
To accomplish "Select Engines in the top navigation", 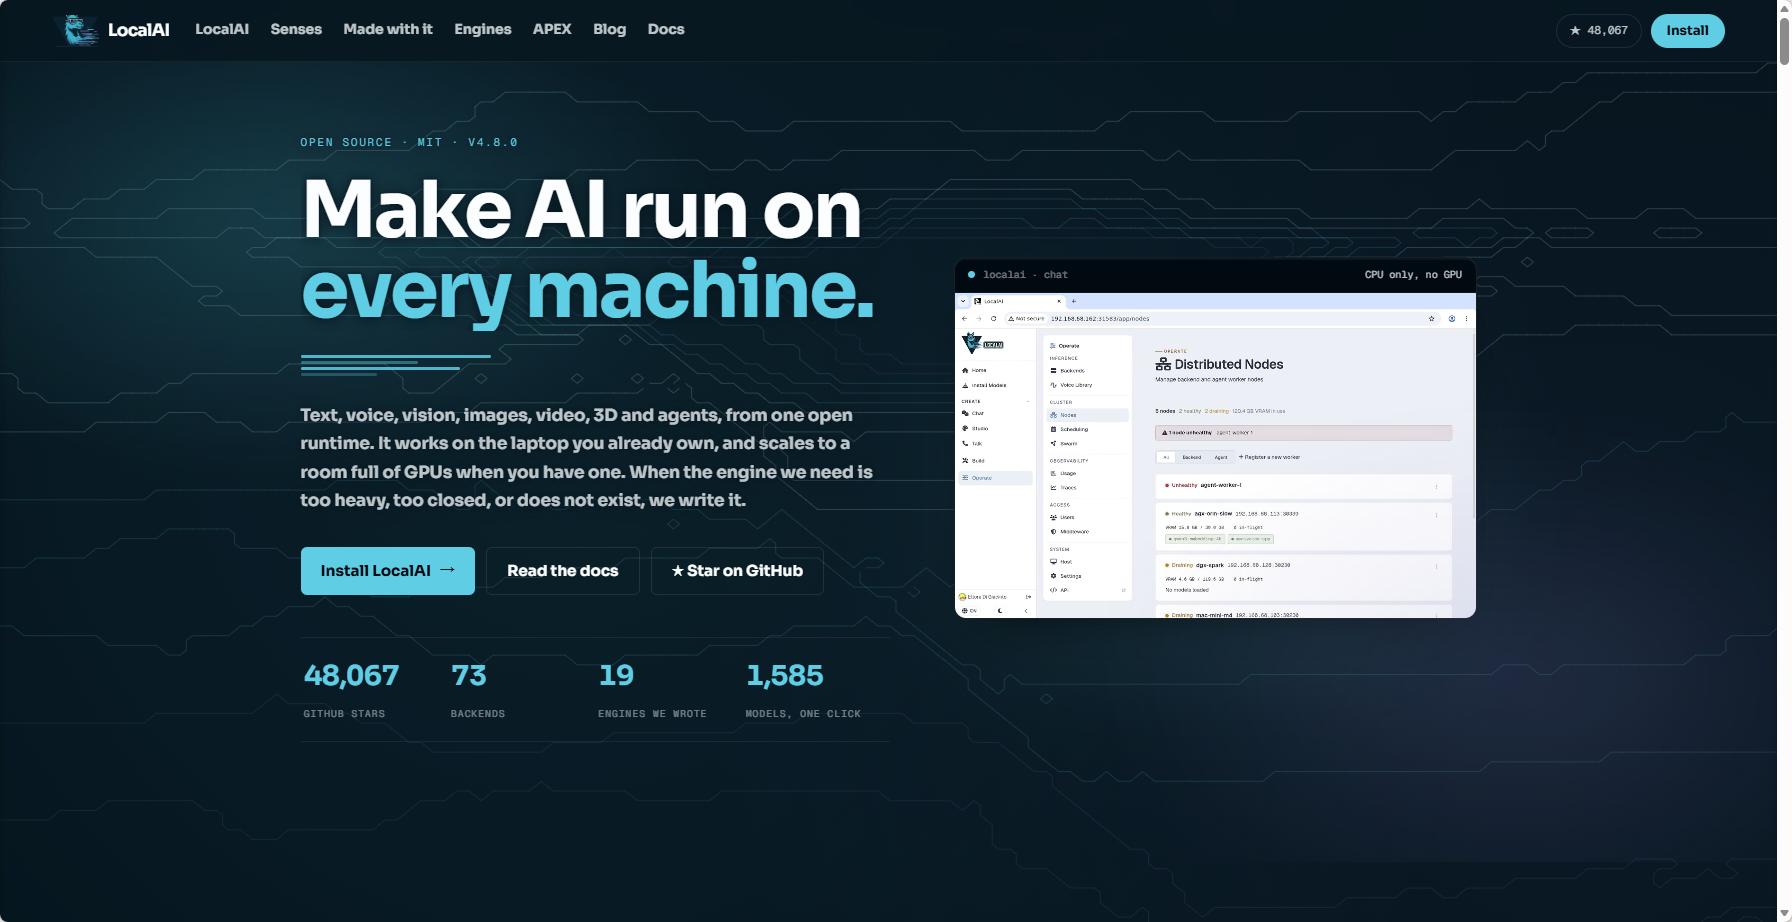I will (x=483, y=29).
